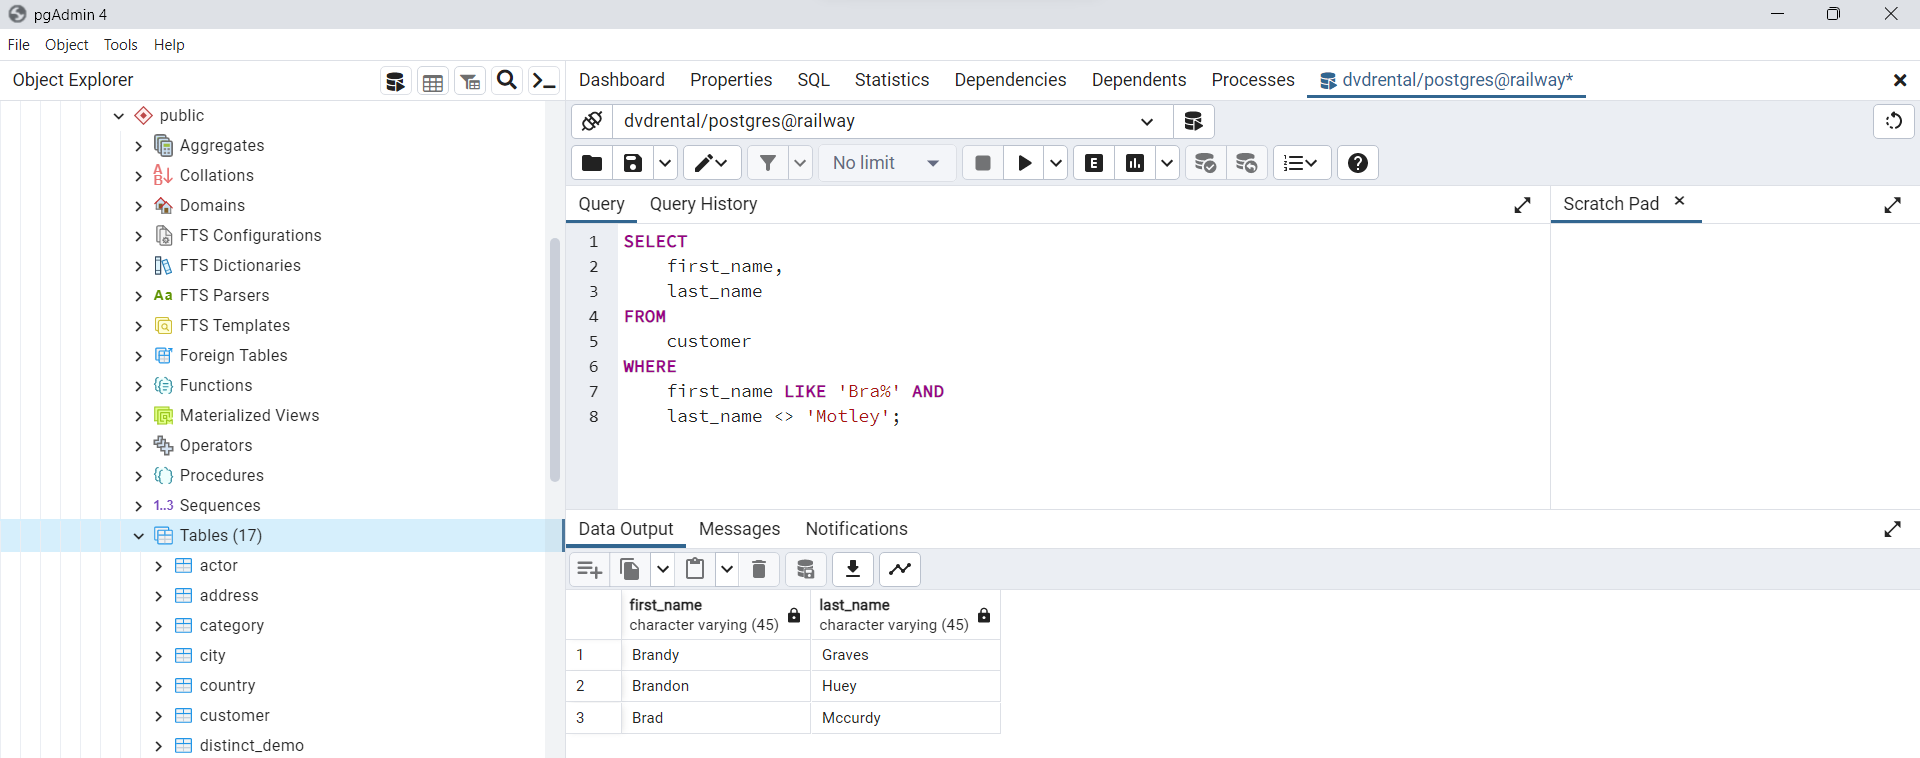This screenshot has height=758, width=1920.
Task: Maximize the Data Output panel expand arrow
Action: coord(1892,529)
